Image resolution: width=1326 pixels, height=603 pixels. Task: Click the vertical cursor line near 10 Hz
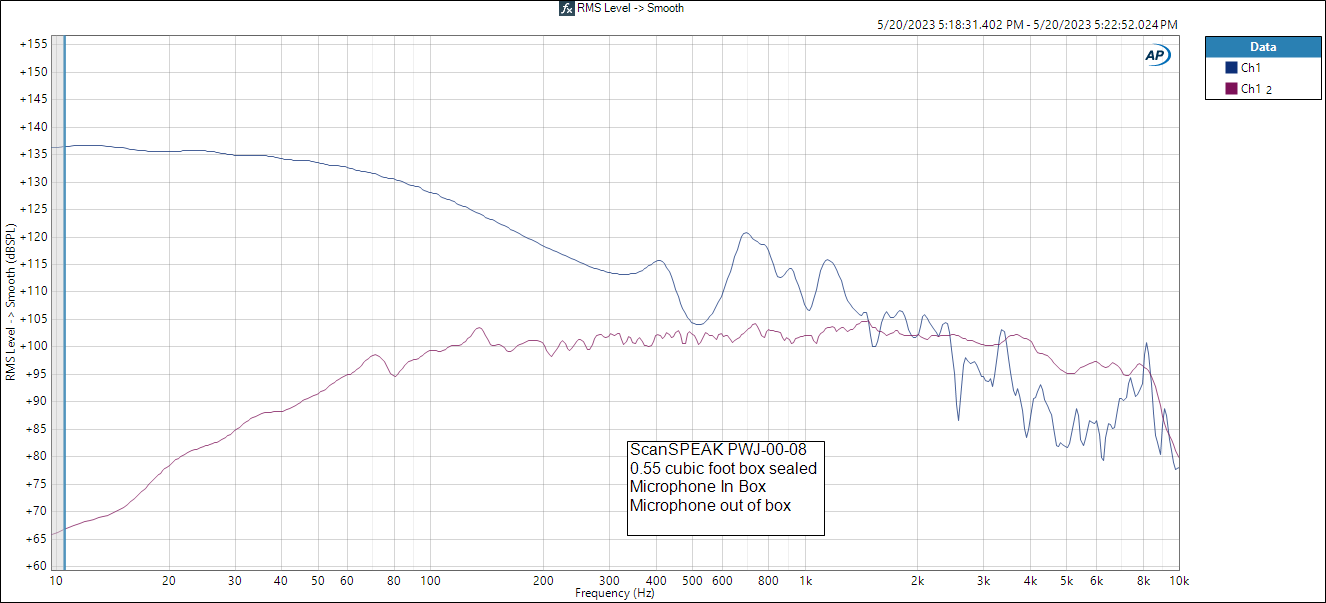[x=64, y=301]
